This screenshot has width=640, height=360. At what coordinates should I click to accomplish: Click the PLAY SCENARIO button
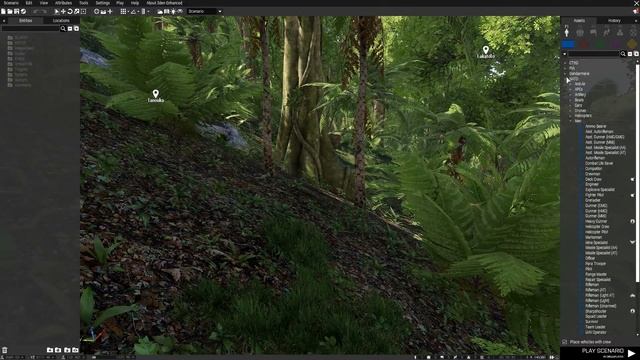tap(600, 353)
